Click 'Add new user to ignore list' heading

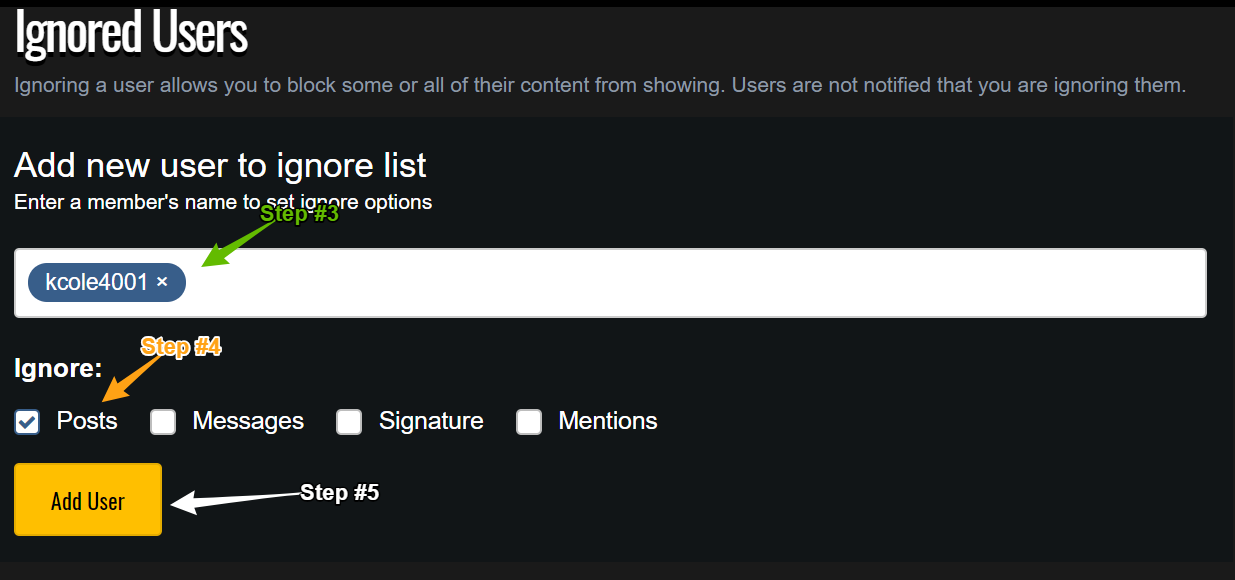(220, 165)
